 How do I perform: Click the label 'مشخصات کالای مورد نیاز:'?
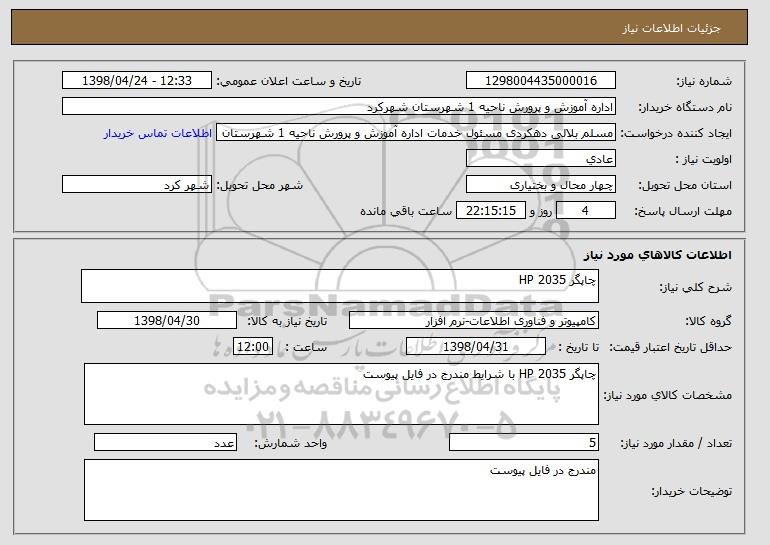click(x=668, y=395)
